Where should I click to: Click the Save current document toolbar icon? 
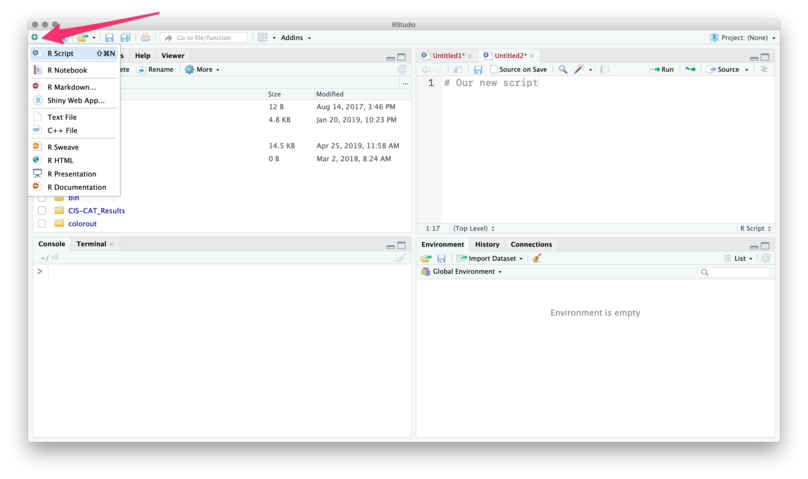coord(109,38)
